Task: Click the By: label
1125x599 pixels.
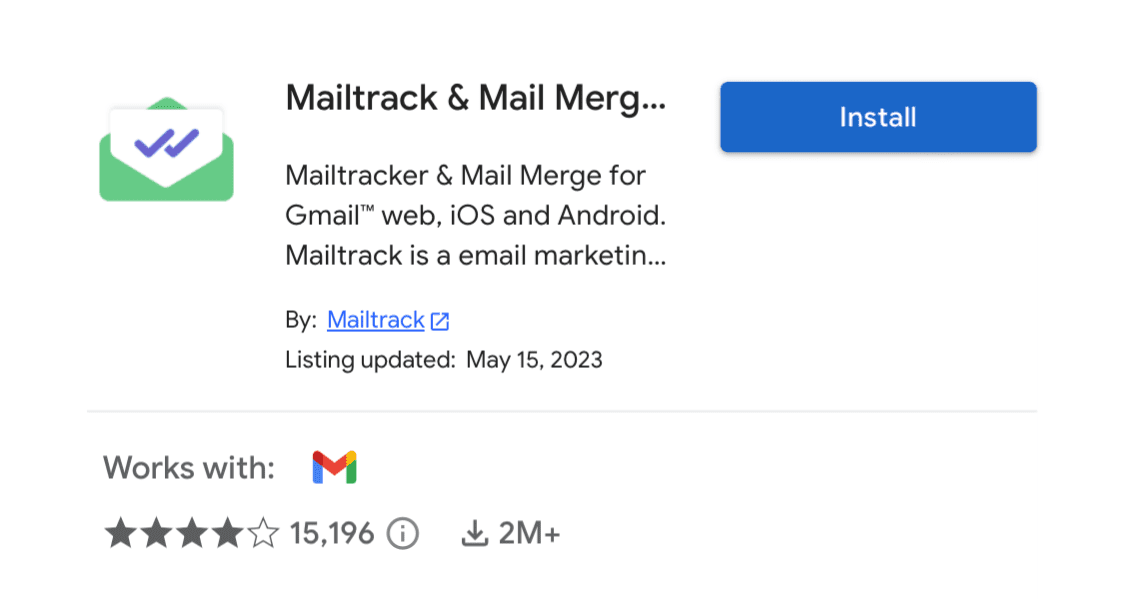Action: (301, 320)
